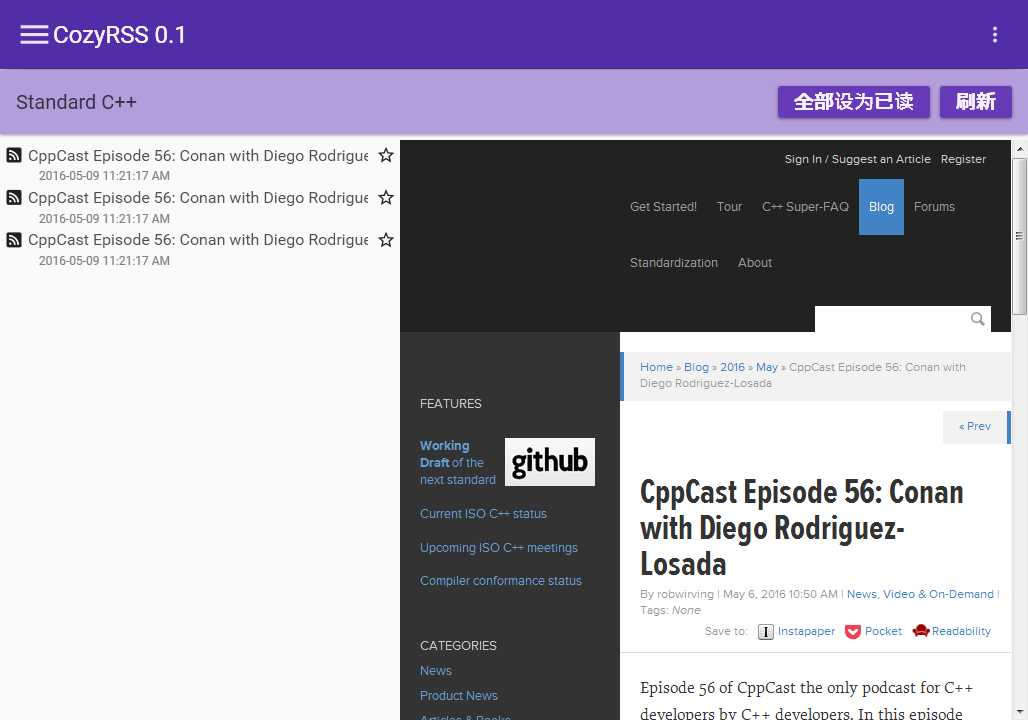Select the Get Started! nav item
Image resolution: width=1028 pixels, height=720 pixels.
(663, 207)
